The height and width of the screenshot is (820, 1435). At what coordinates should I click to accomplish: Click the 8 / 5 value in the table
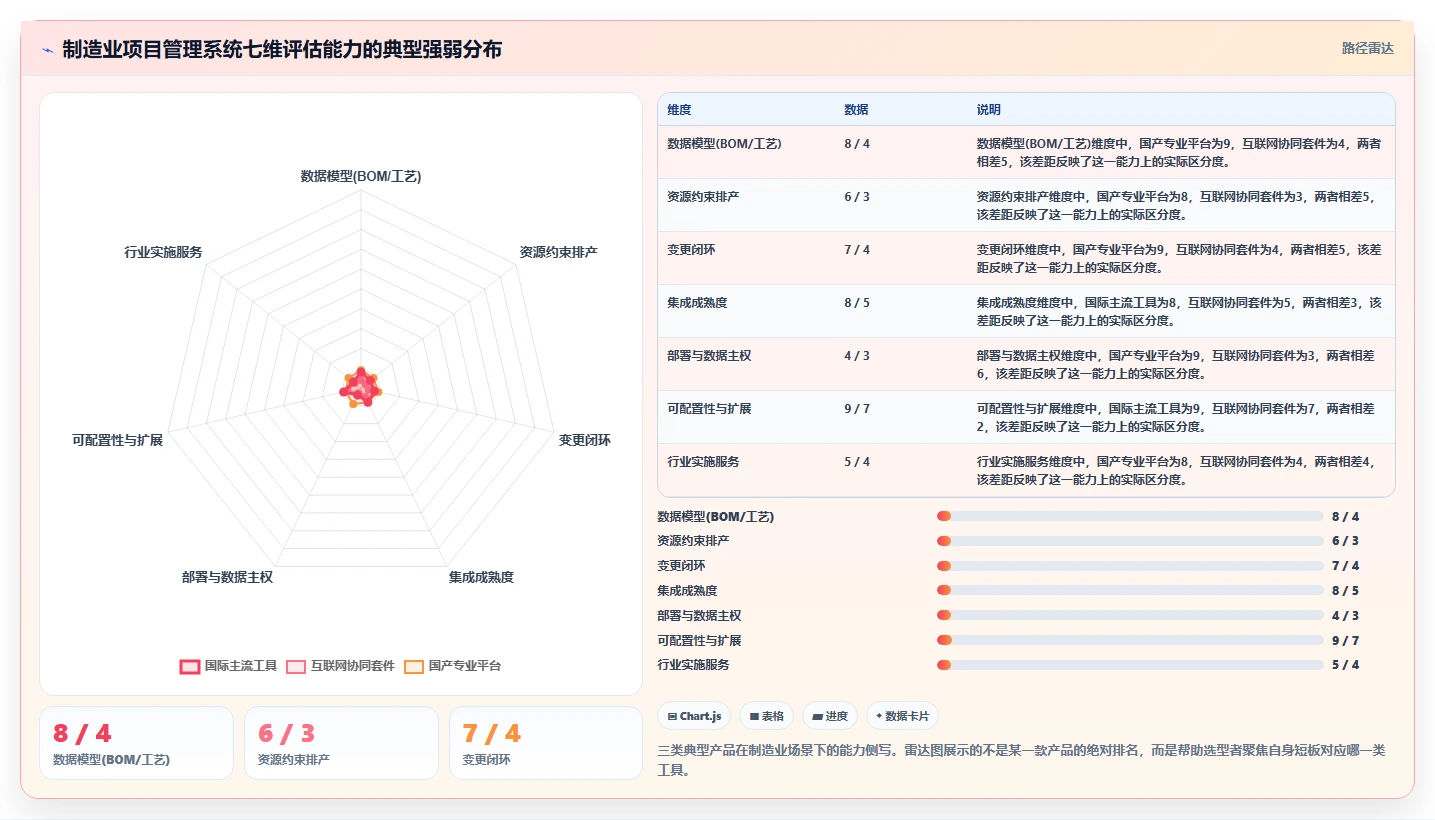(x=857, y=302)
